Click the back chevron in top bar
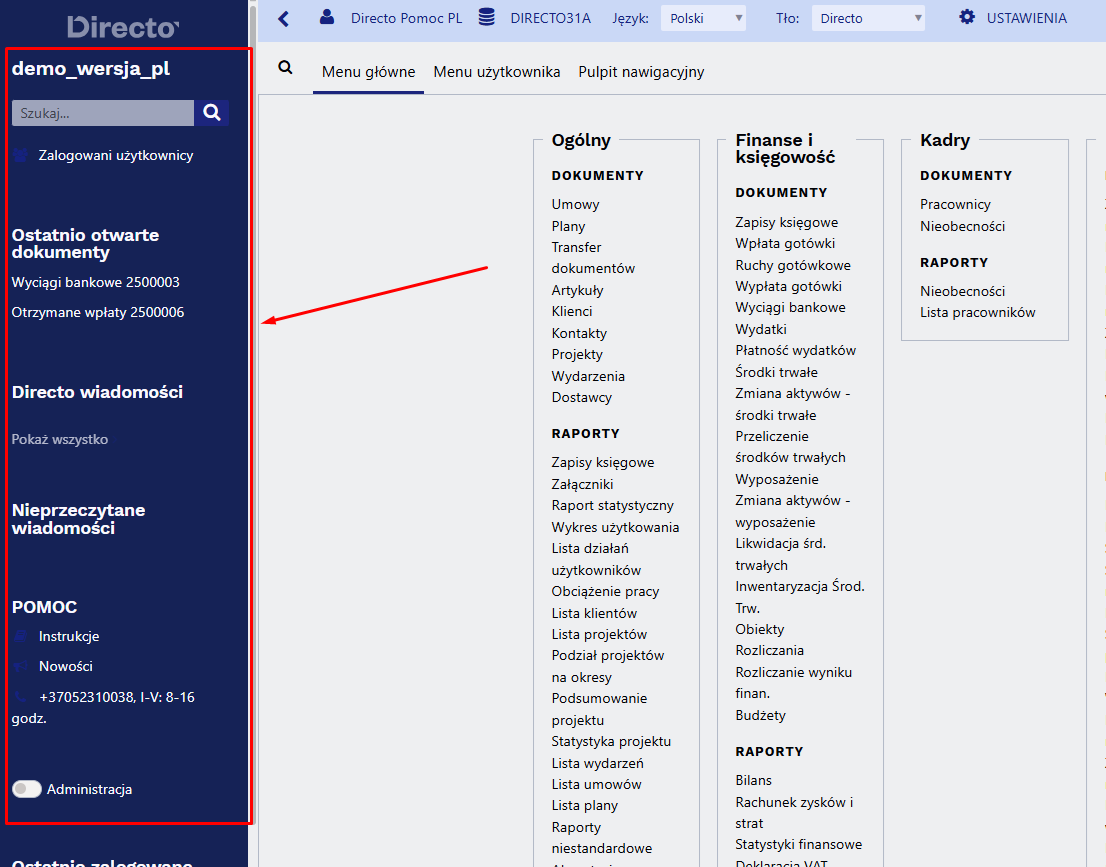 coord(284,18)
